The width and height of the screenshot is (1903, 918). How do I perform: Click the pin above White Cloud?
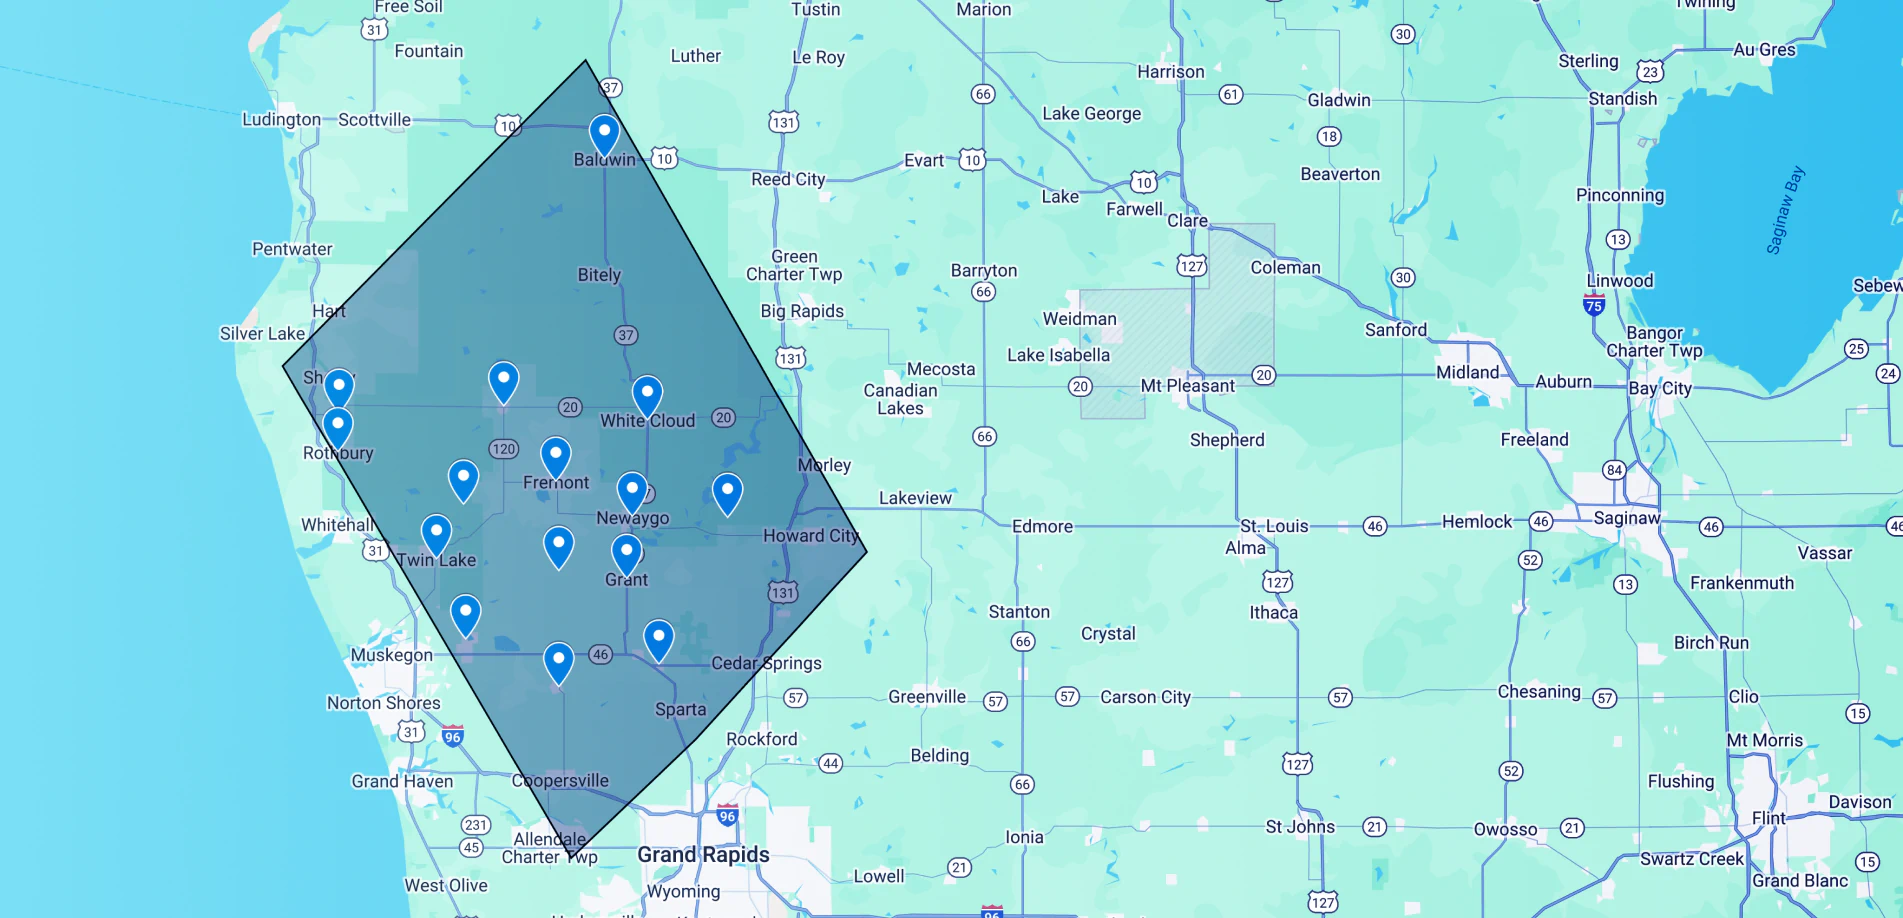click(647, 395)
